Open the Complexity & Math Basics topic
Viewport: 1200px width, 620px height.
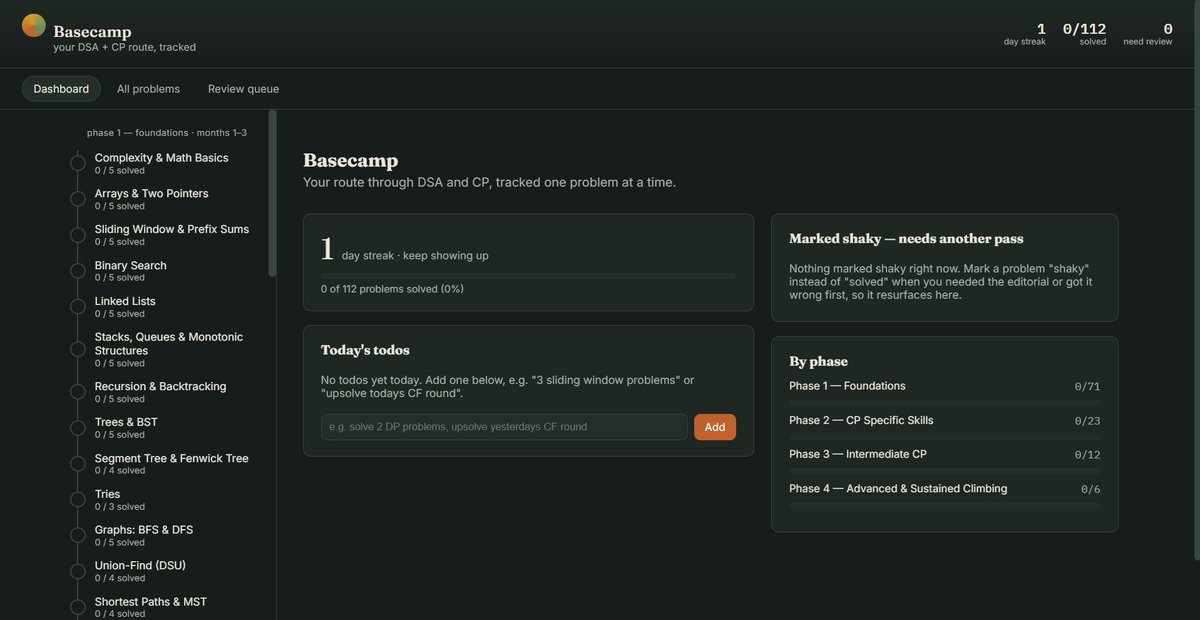coord(161,158)
